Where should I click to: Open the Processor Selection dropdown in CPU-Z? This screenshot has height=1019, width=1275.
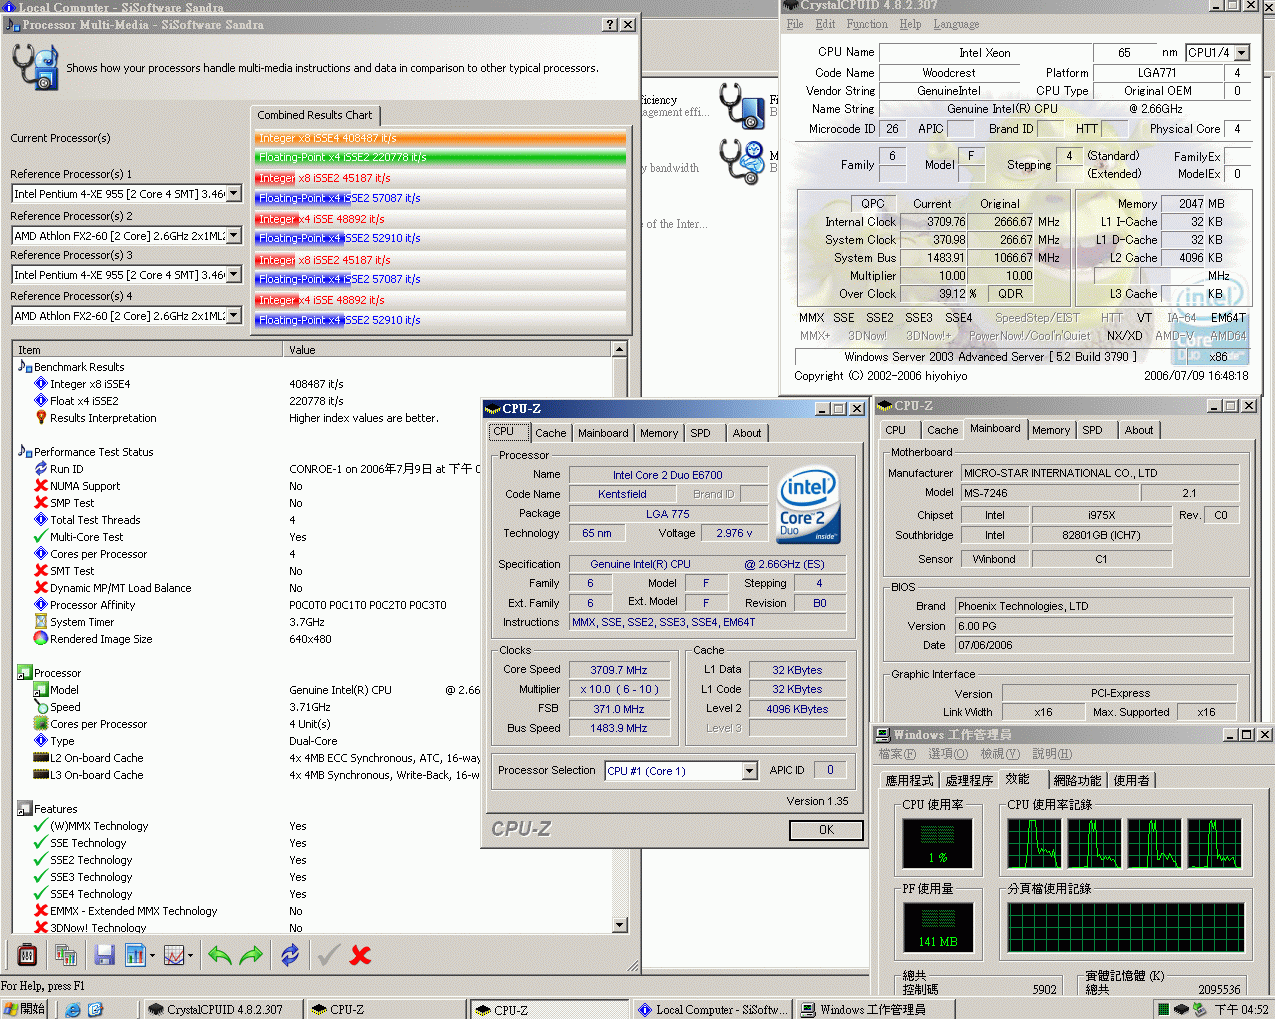749,771
